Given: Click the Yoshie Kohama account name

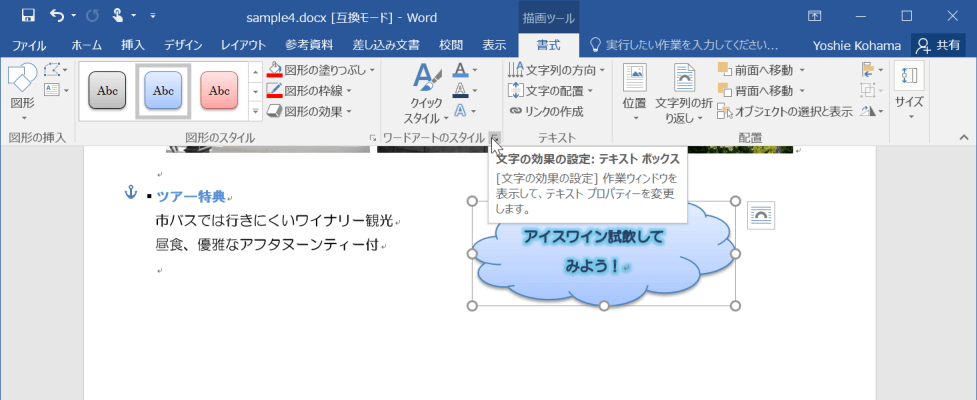Looking at the screenshot, I should tap(857, 45).
